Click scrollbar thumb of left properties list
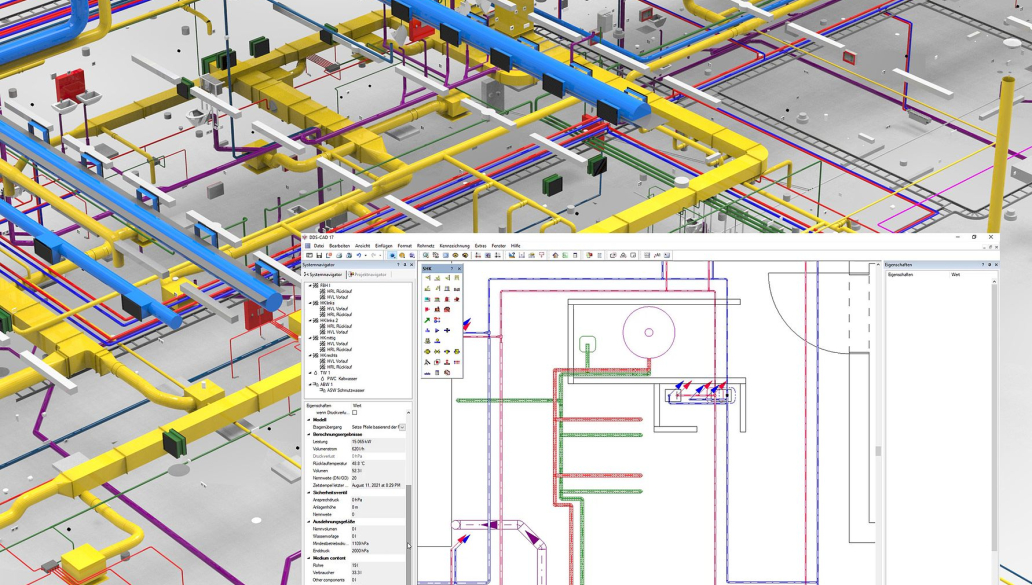The width and height of the screenshot is (1032, 585). click(409, 534)
